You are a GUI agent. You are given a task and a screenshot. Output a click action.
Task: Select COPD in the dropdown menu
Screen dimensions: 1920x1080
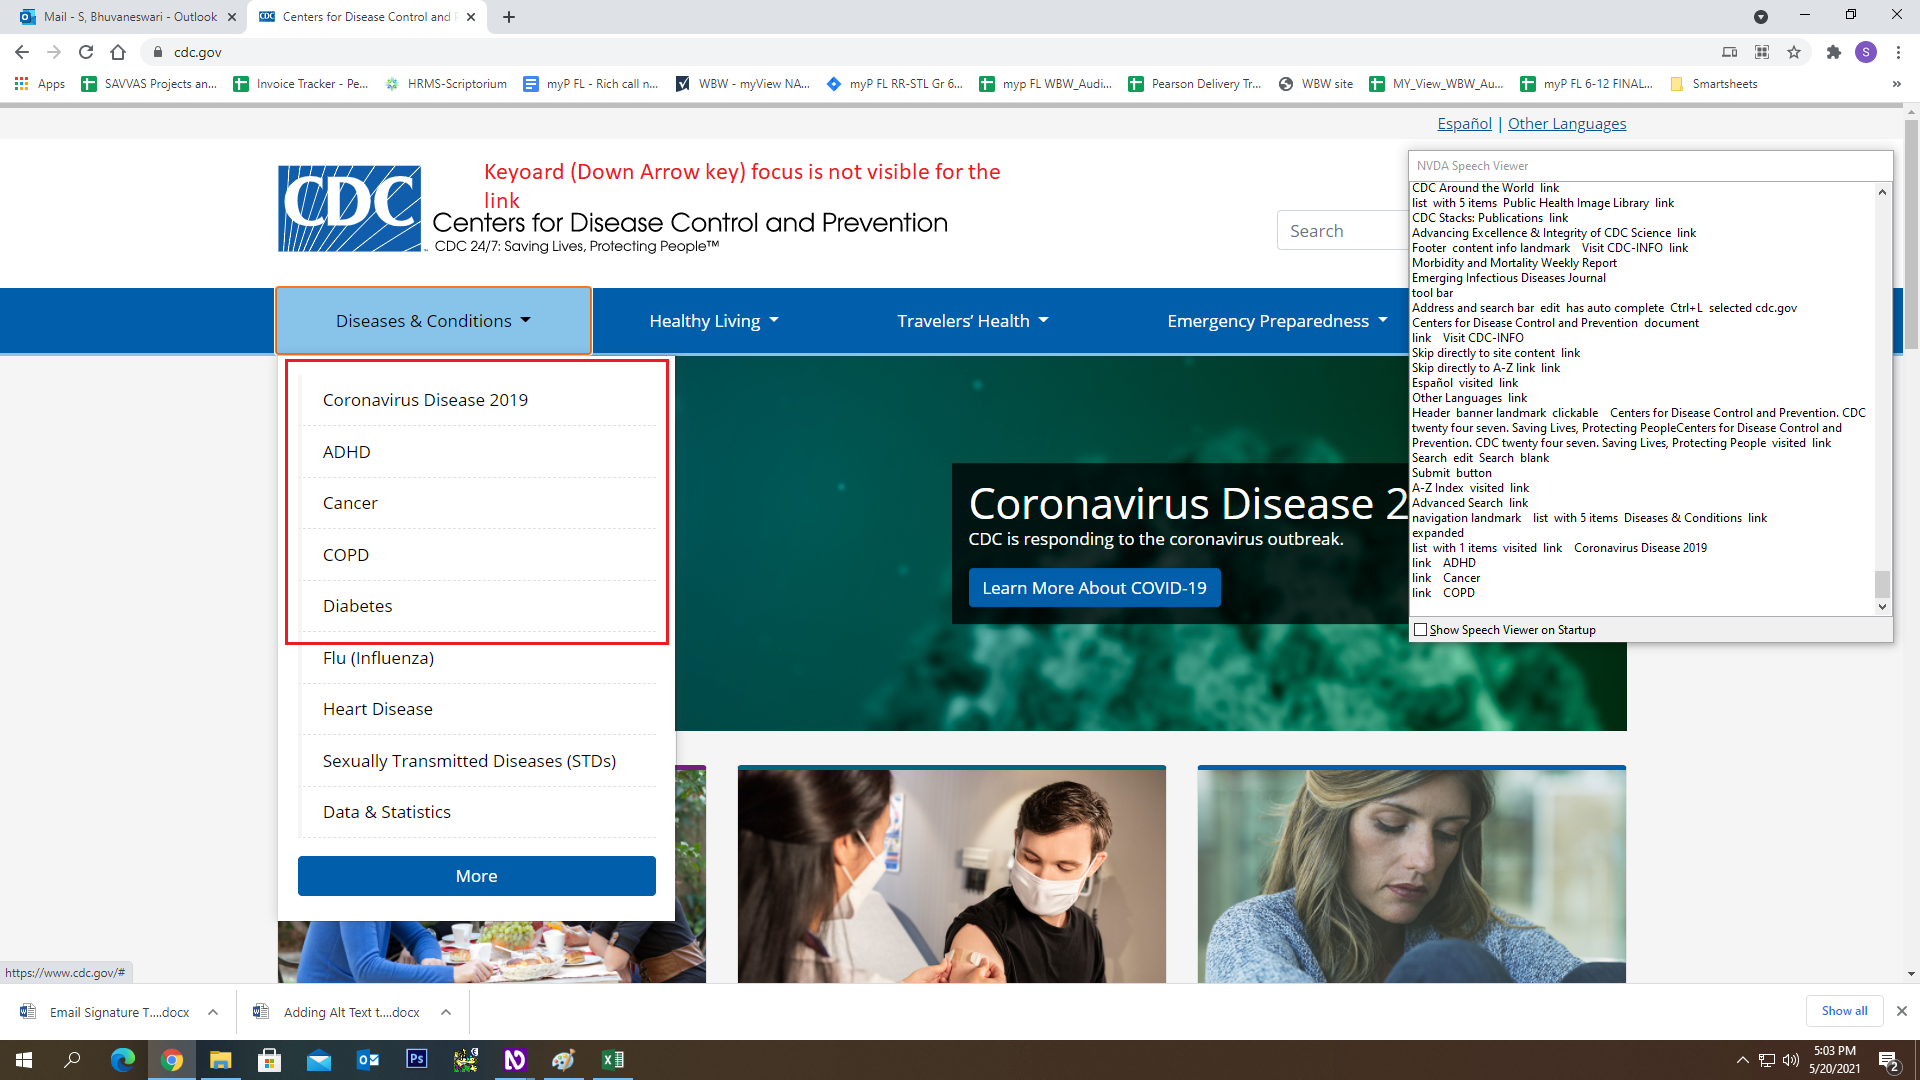point(479,555)
